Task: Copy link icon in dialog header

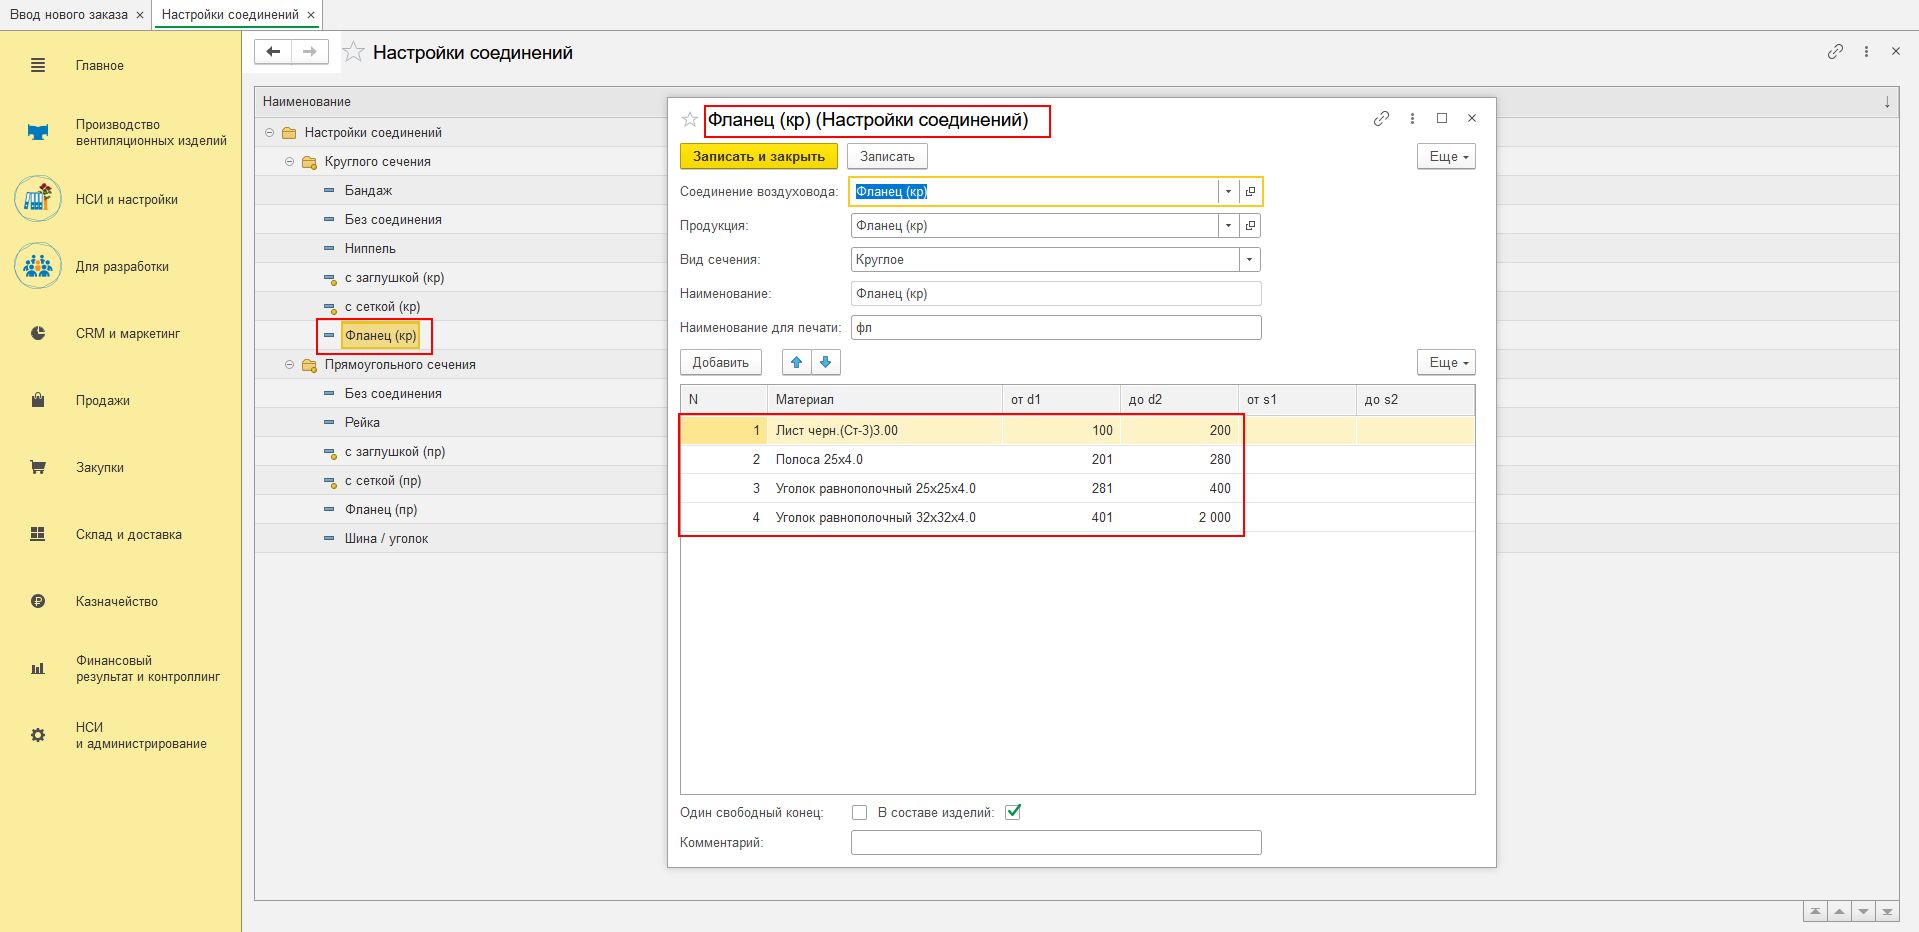Action: coord(1381,119)
